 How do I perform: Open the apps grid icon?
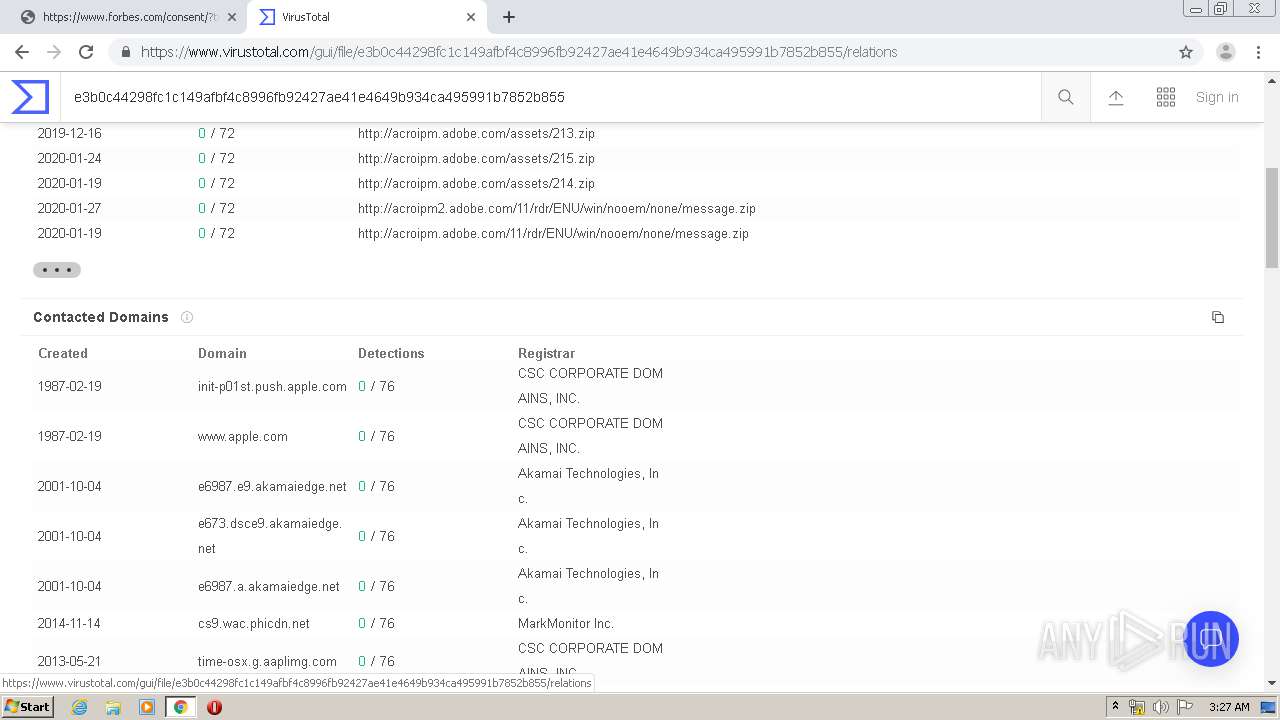pyautogui.click(x=1166, y=97)
